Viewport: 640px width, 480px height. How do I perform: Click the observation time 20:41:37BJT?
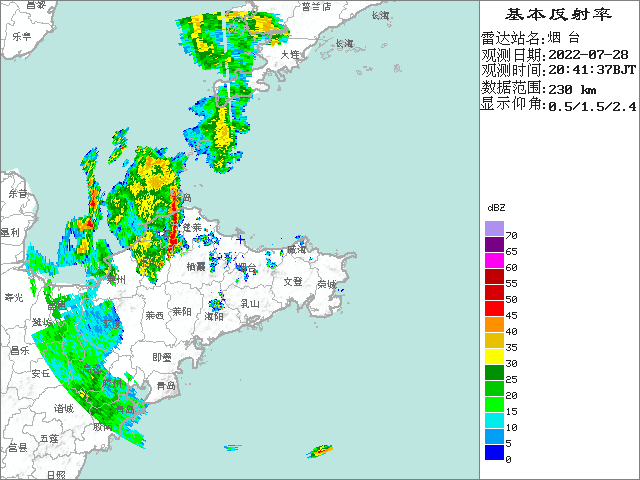coord(590,70)
